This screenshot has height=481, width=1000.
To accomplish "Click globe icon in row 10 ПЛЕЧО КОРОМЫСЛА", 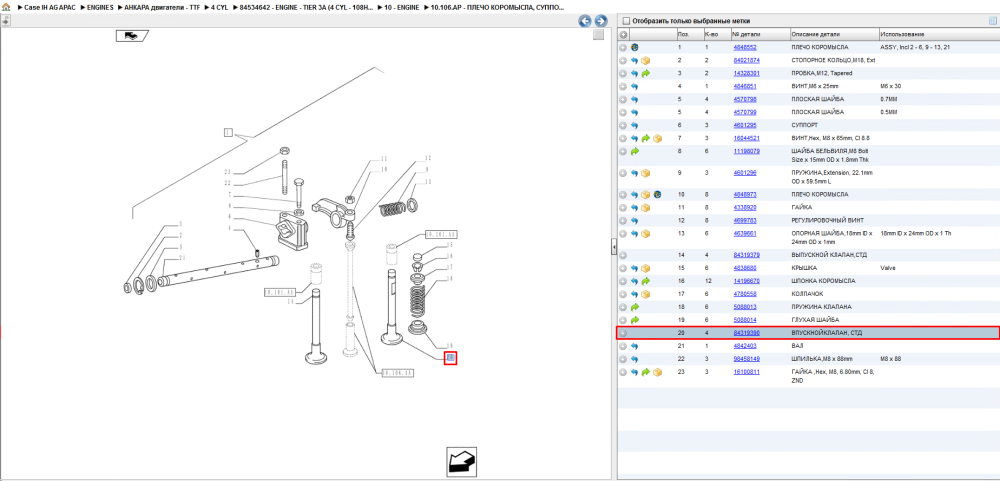I will coord(658,194).
